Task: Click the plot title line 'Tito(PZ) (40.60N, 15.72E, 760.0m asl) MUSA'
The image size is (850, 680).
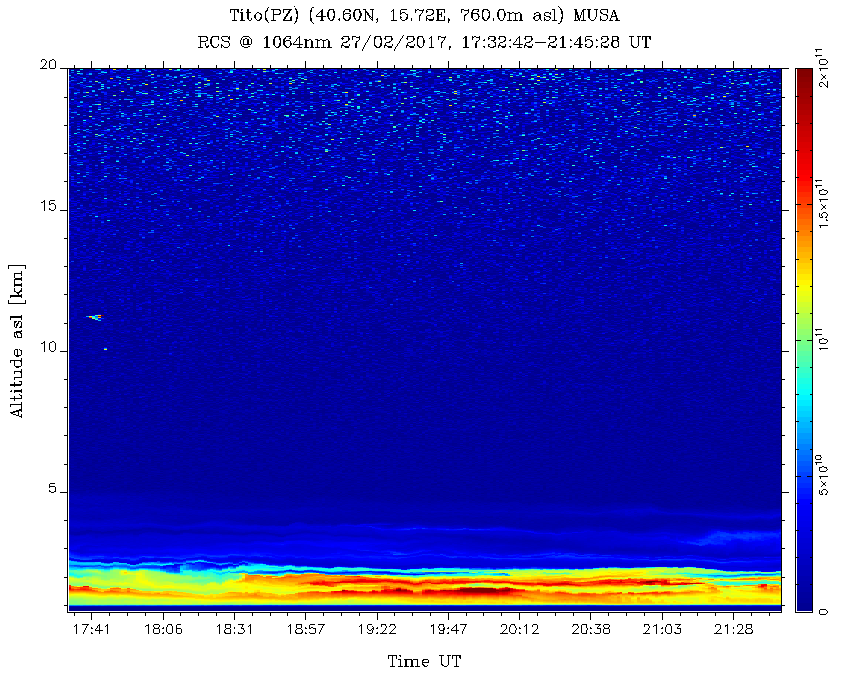Action: click(x=424, y=15)
